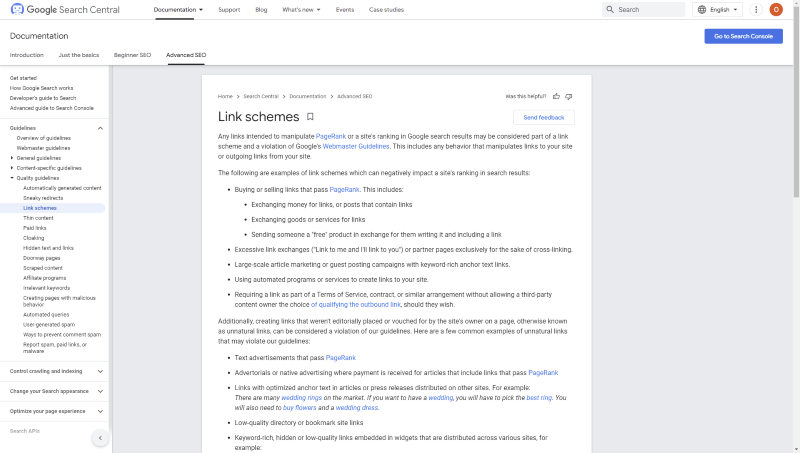Click the page vertical scrollbar
This screenshot has height=453, width=800.
(796, 102)
